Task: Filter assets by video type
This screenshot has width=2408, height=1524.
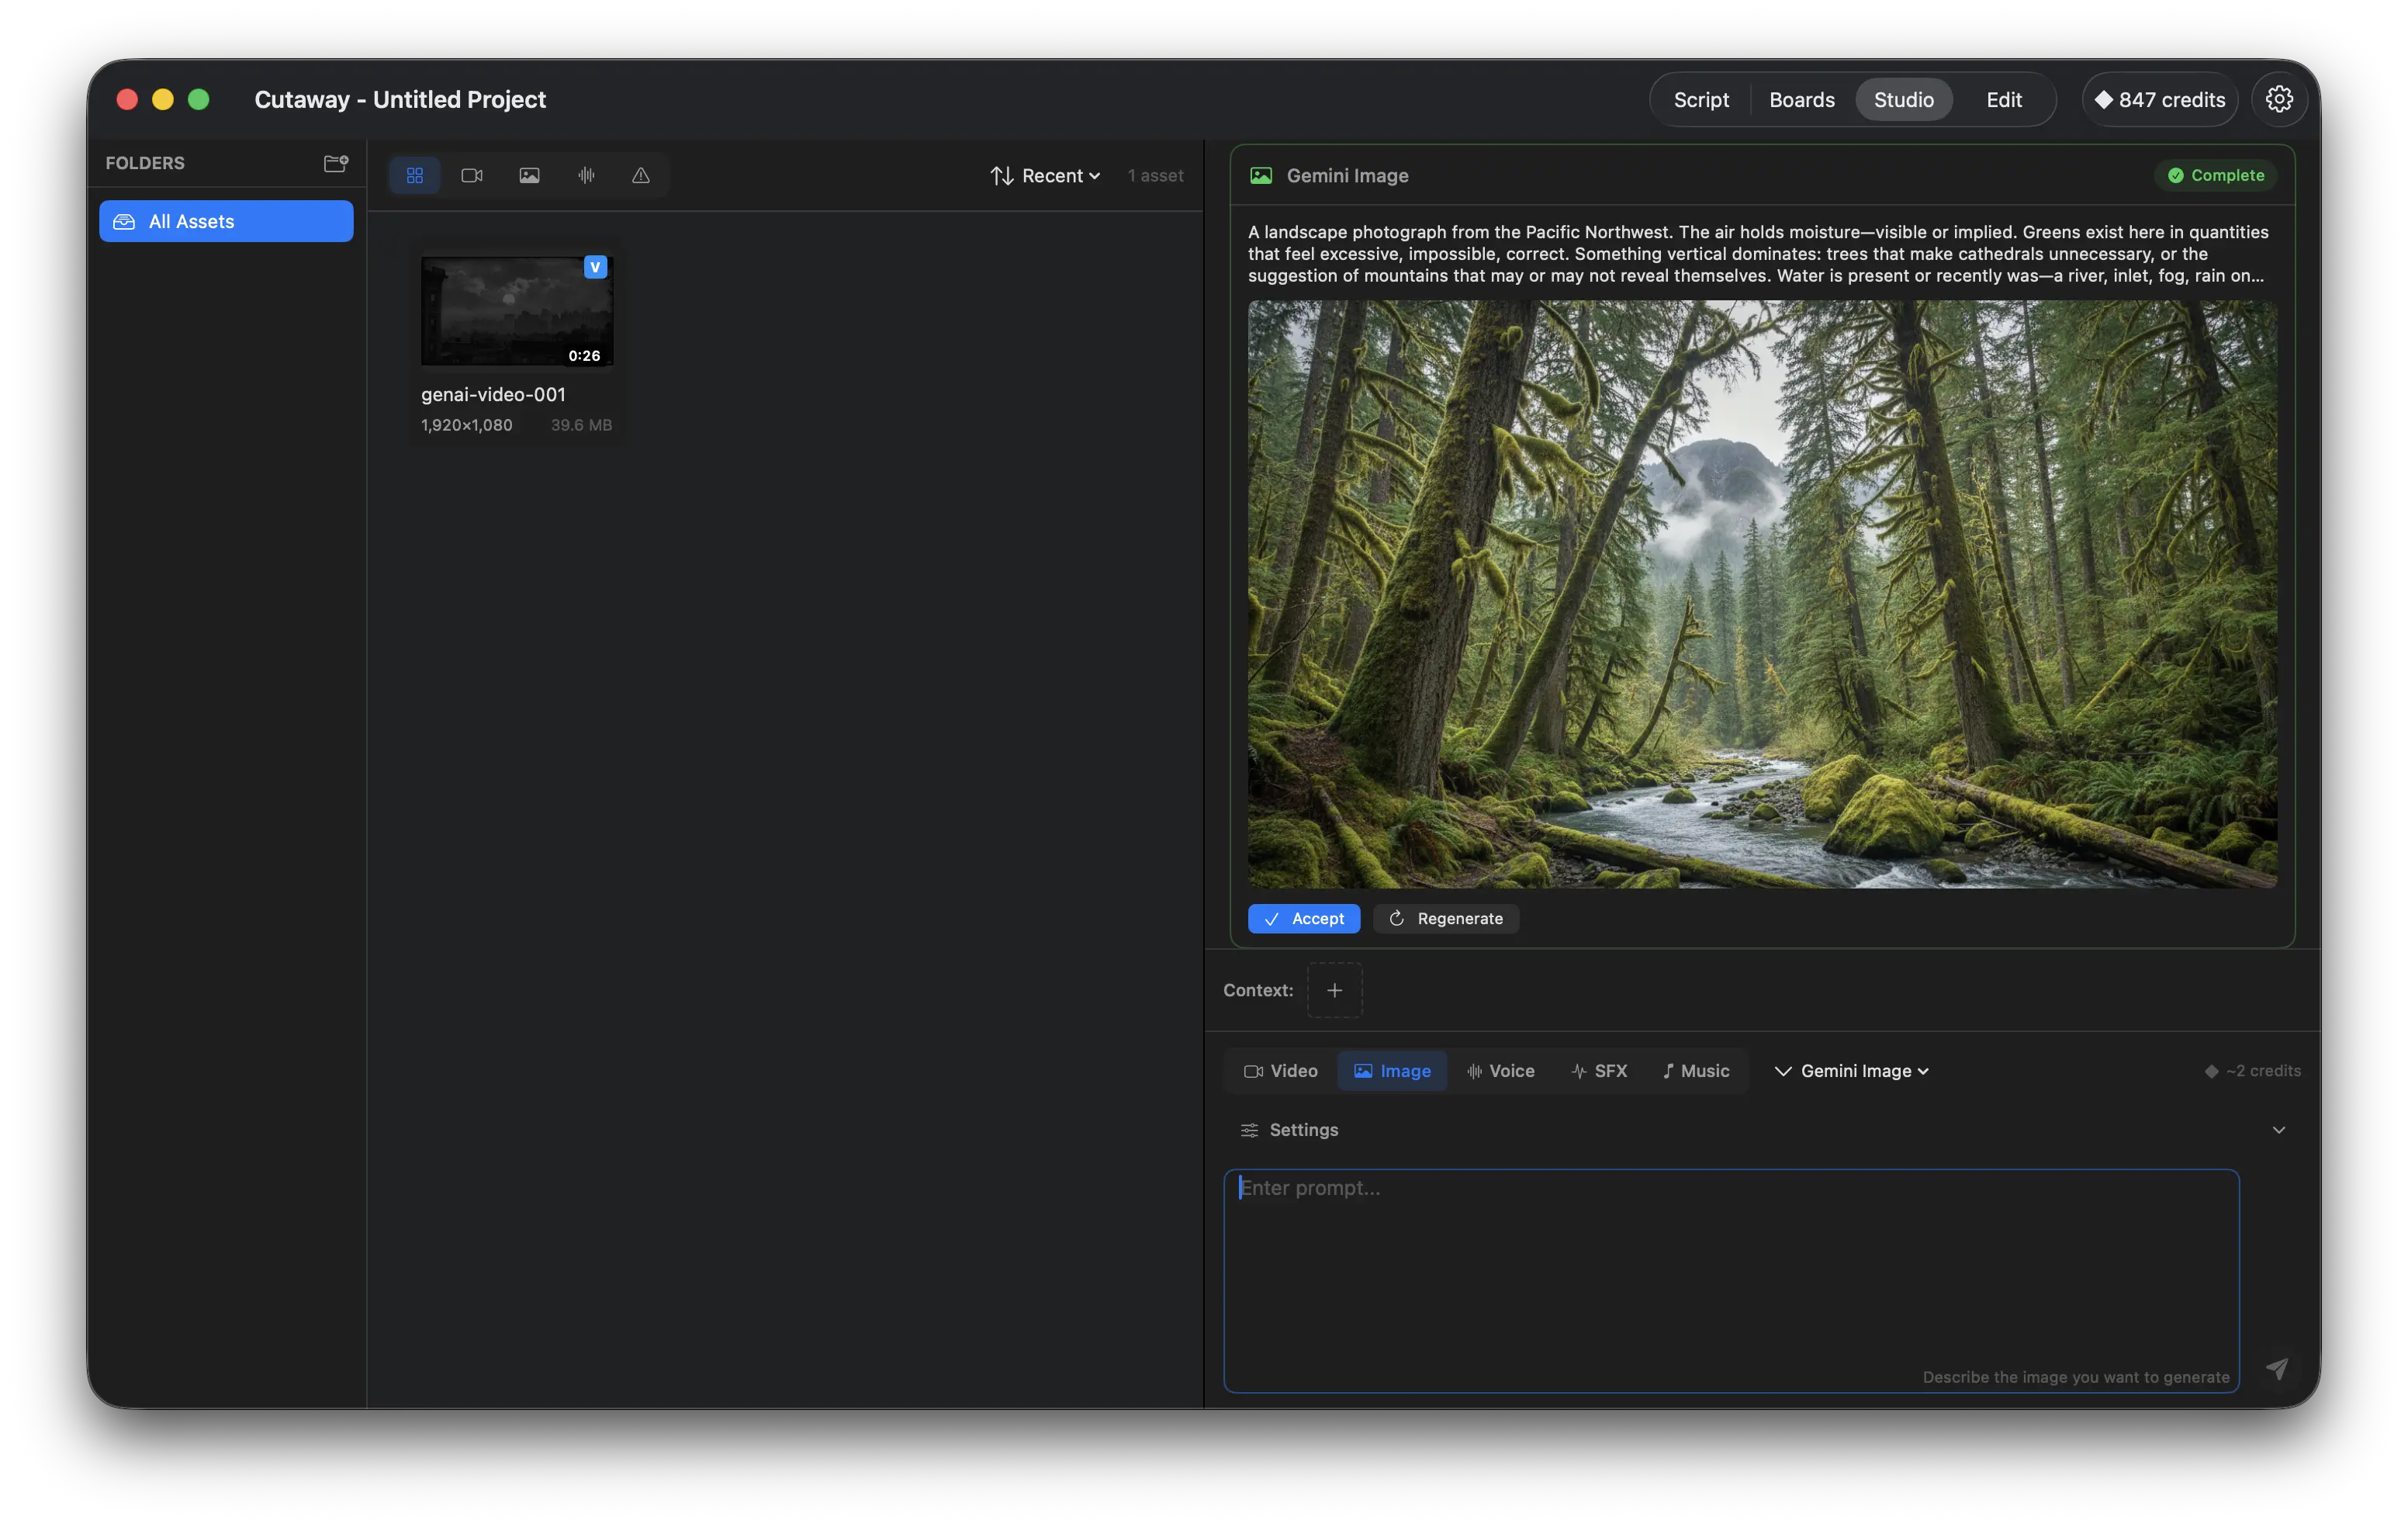Action: [472, 176]
